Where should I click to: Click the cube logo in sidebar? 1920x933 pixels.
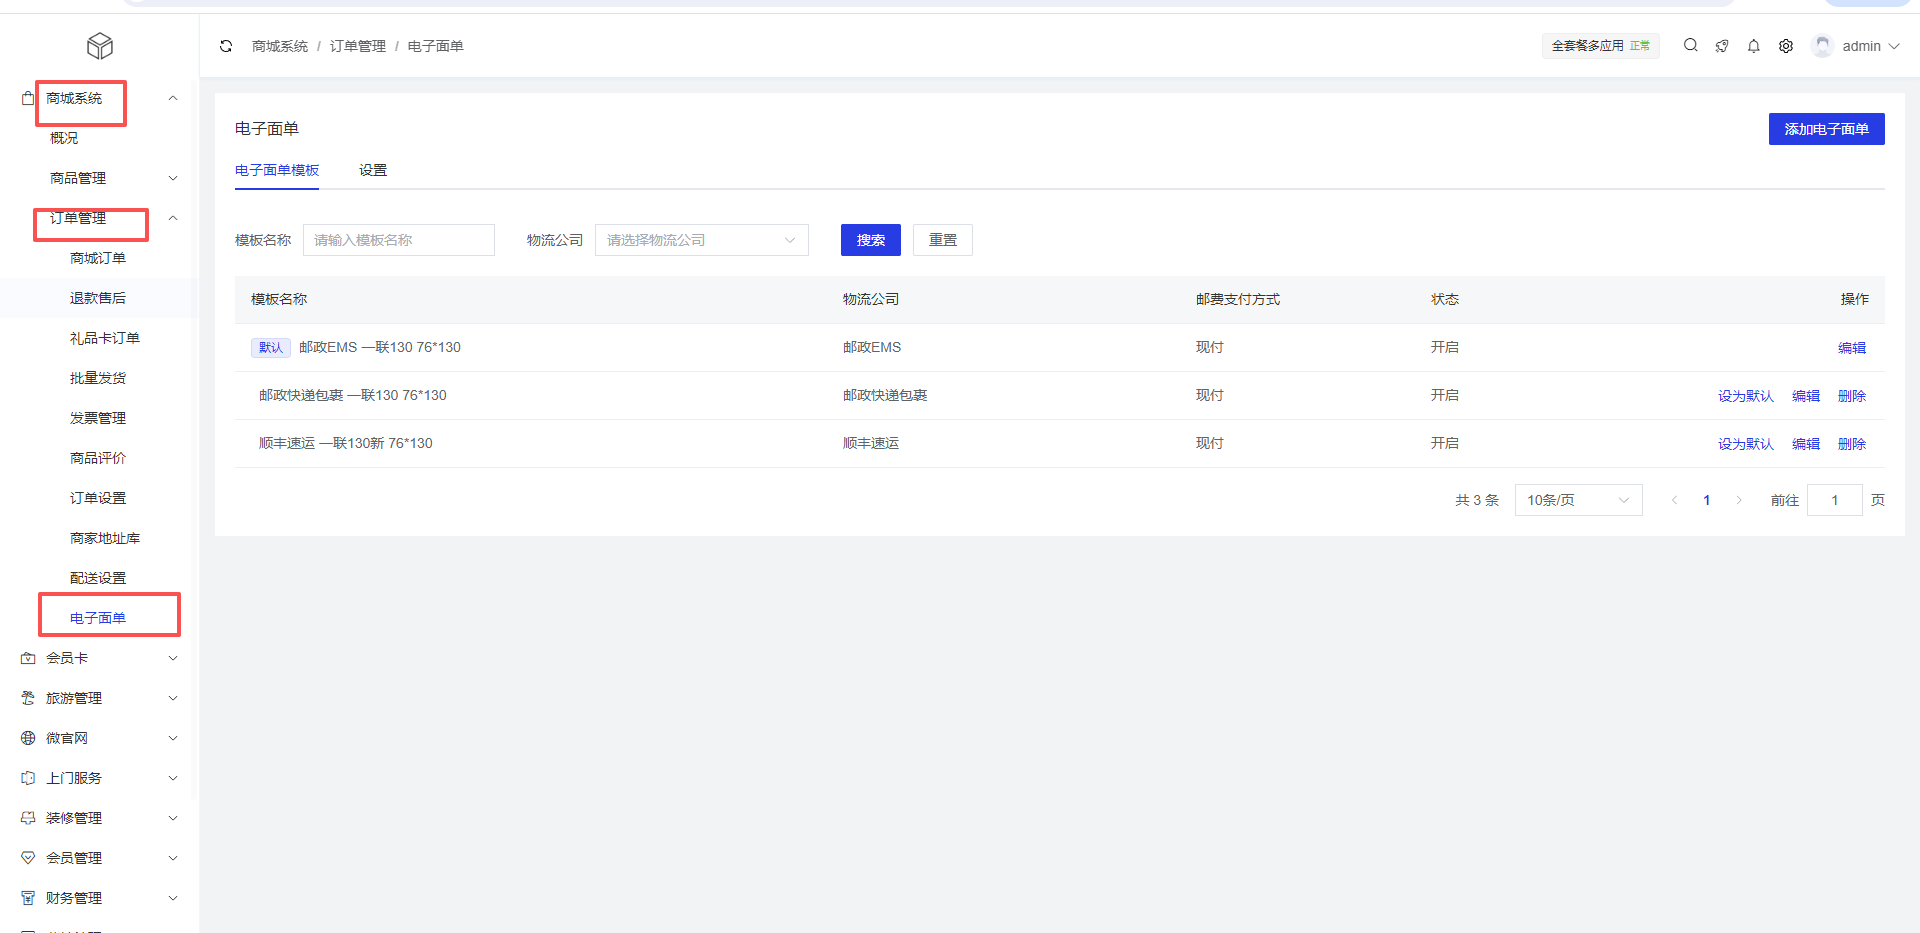click(x=100, y=46)
